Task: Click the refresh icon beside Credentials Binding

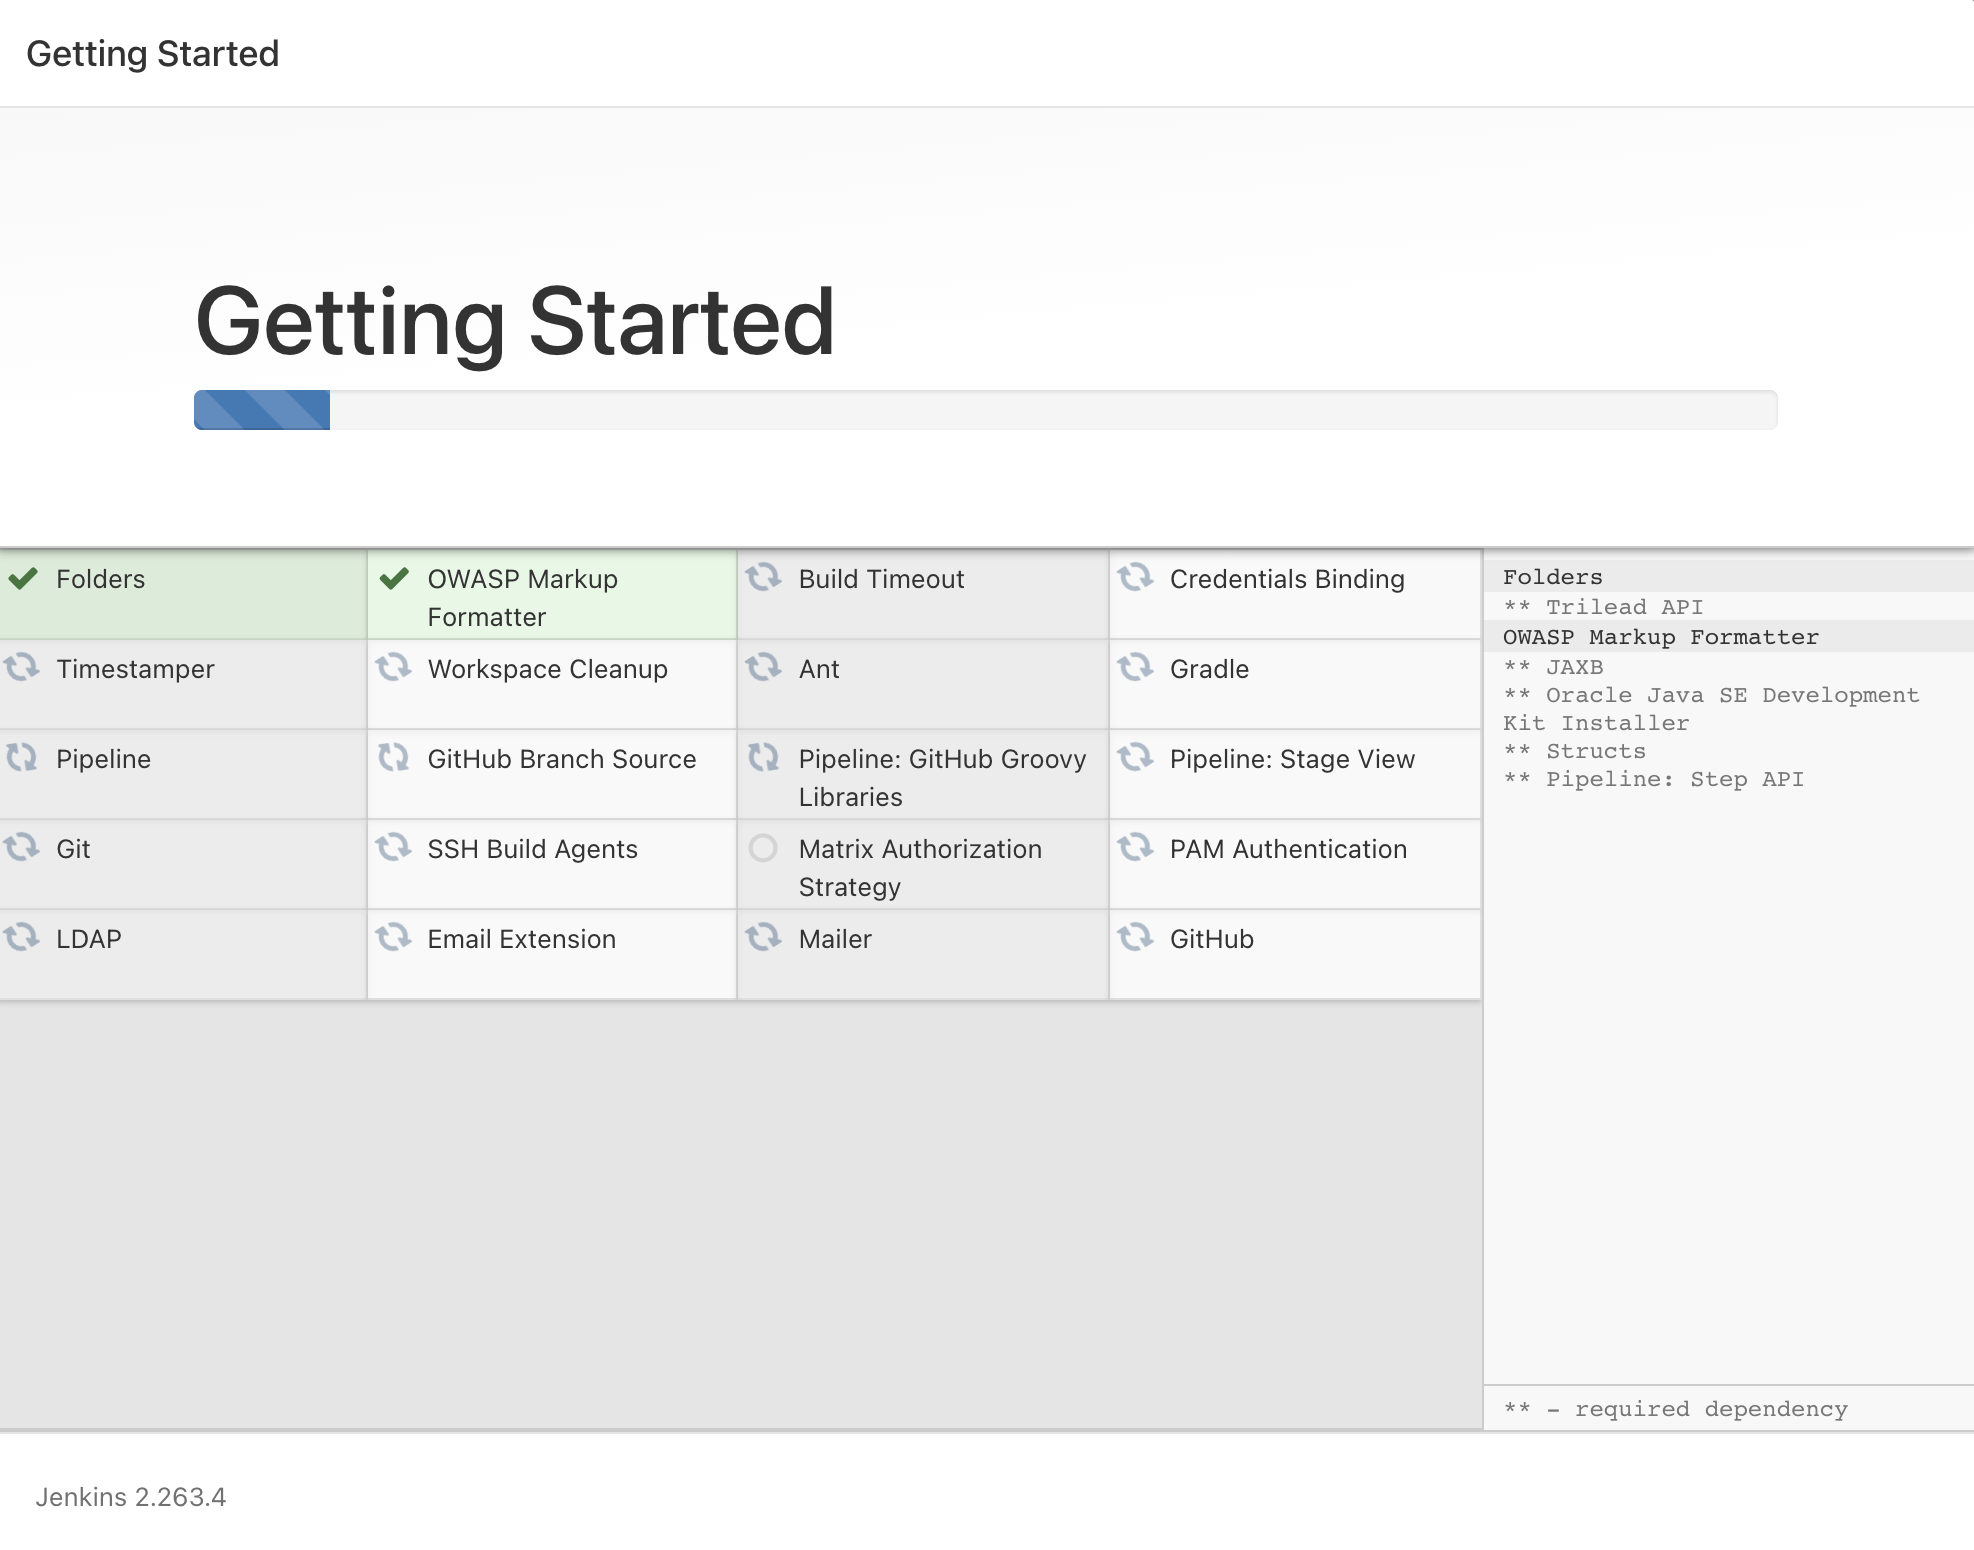Action: [x=1135, y=577]
